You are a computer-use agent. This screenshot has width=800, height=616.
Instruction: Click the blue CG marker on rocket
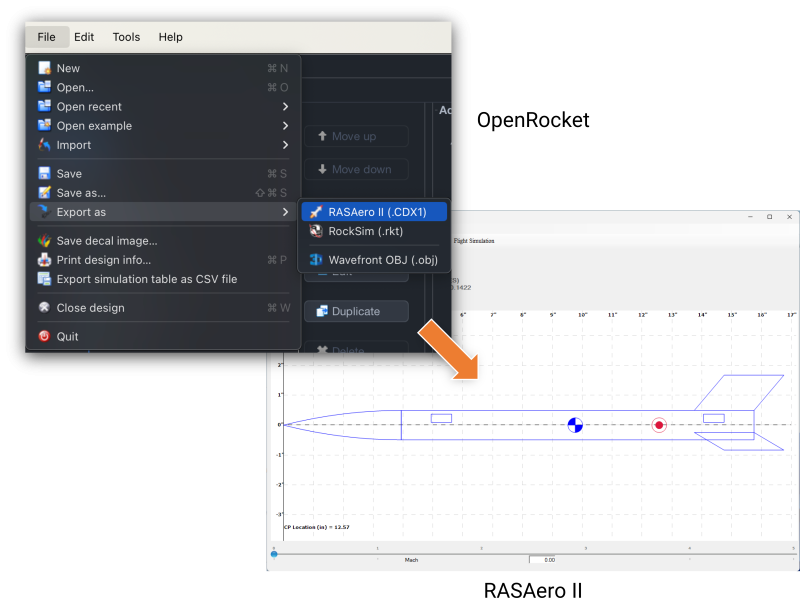575,425
